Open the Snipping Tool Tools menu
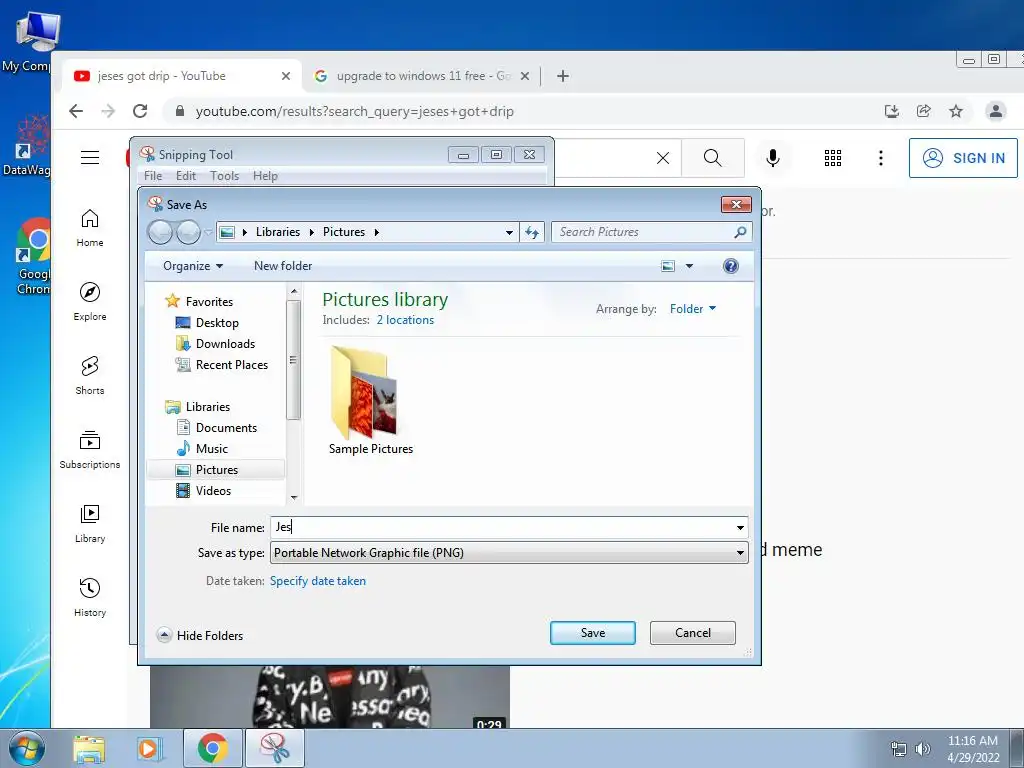 tap(224, 176)
